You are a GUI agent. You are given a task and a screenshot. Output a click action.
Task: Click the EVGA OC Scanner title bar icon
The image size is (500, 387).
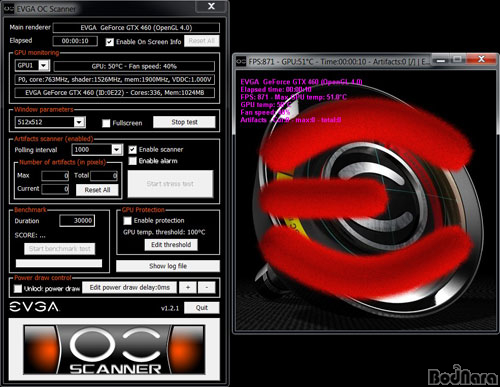9,9
